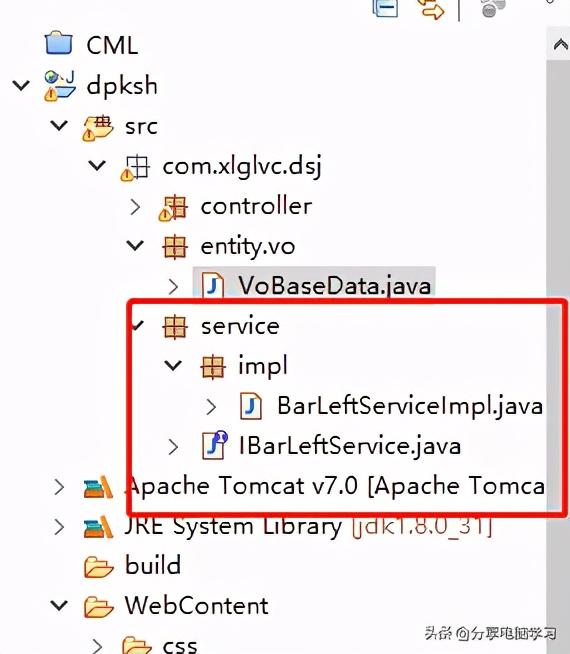Click the src source folder icon

click(x=97, y=127)
